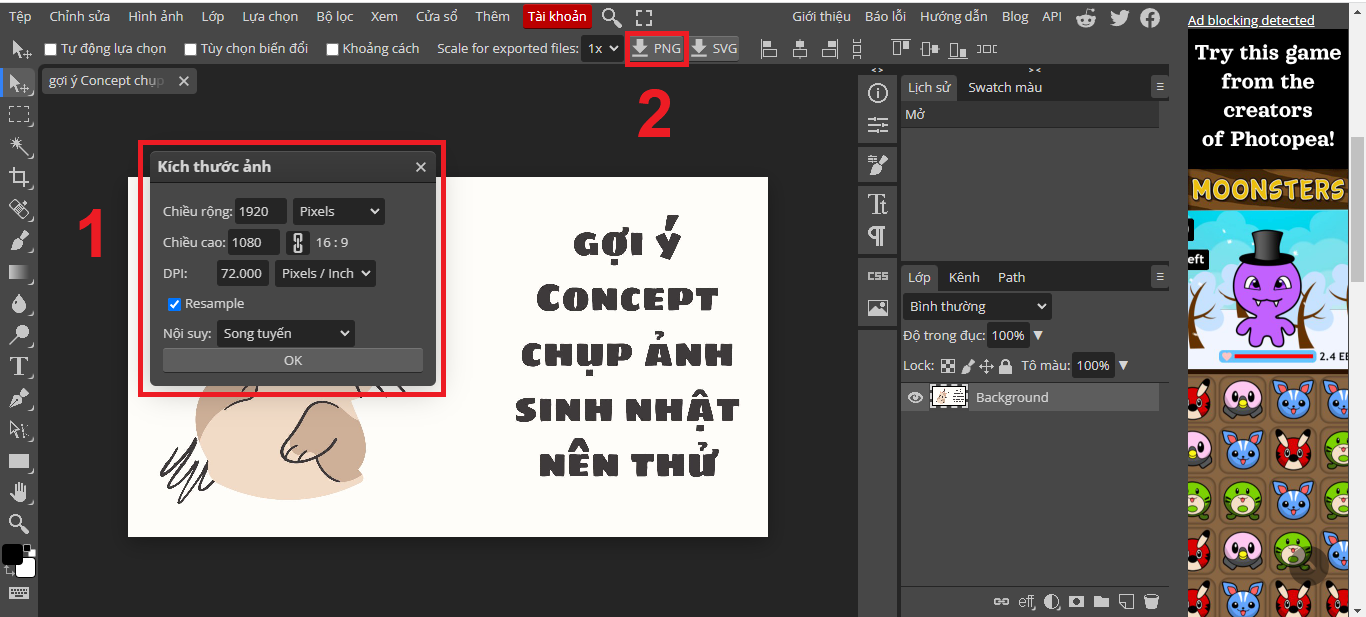Switch to the Kênh tab
This screenshot has width=1366, height=617.
pyautogui.click(x=964, y=277)
